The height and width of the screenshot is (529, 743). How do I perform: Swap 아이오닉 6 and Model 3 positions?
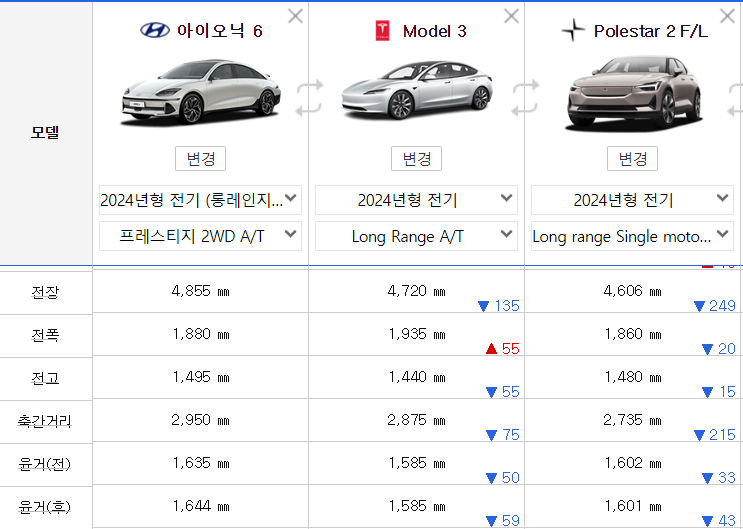tap(309, 99)
